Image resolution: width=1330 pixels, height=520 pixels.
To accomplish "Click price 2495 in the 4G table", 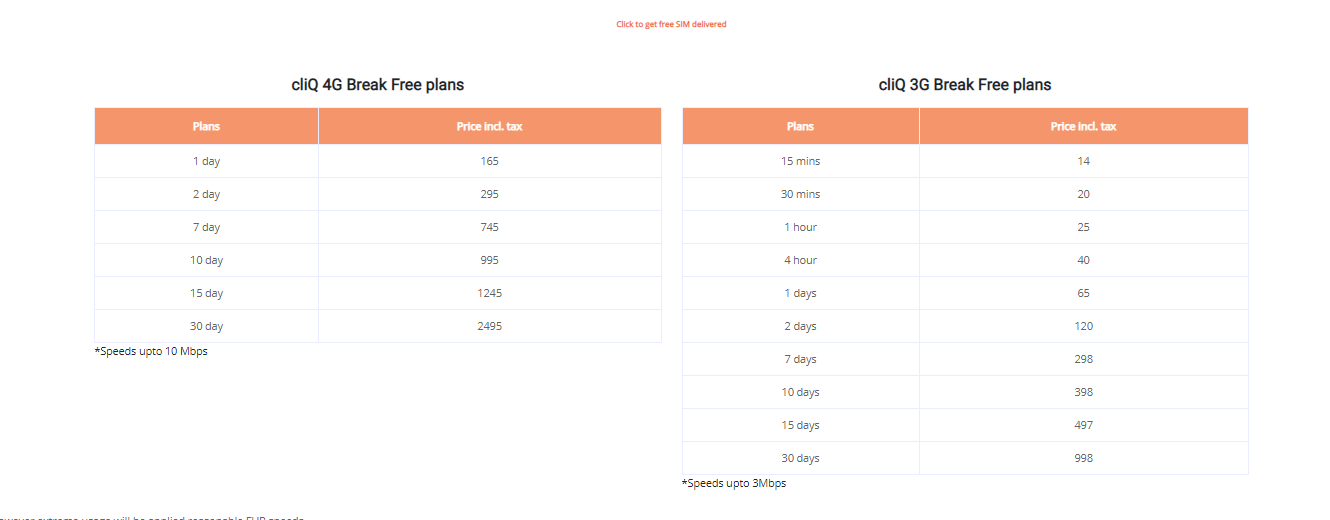I will pos(489,326).
